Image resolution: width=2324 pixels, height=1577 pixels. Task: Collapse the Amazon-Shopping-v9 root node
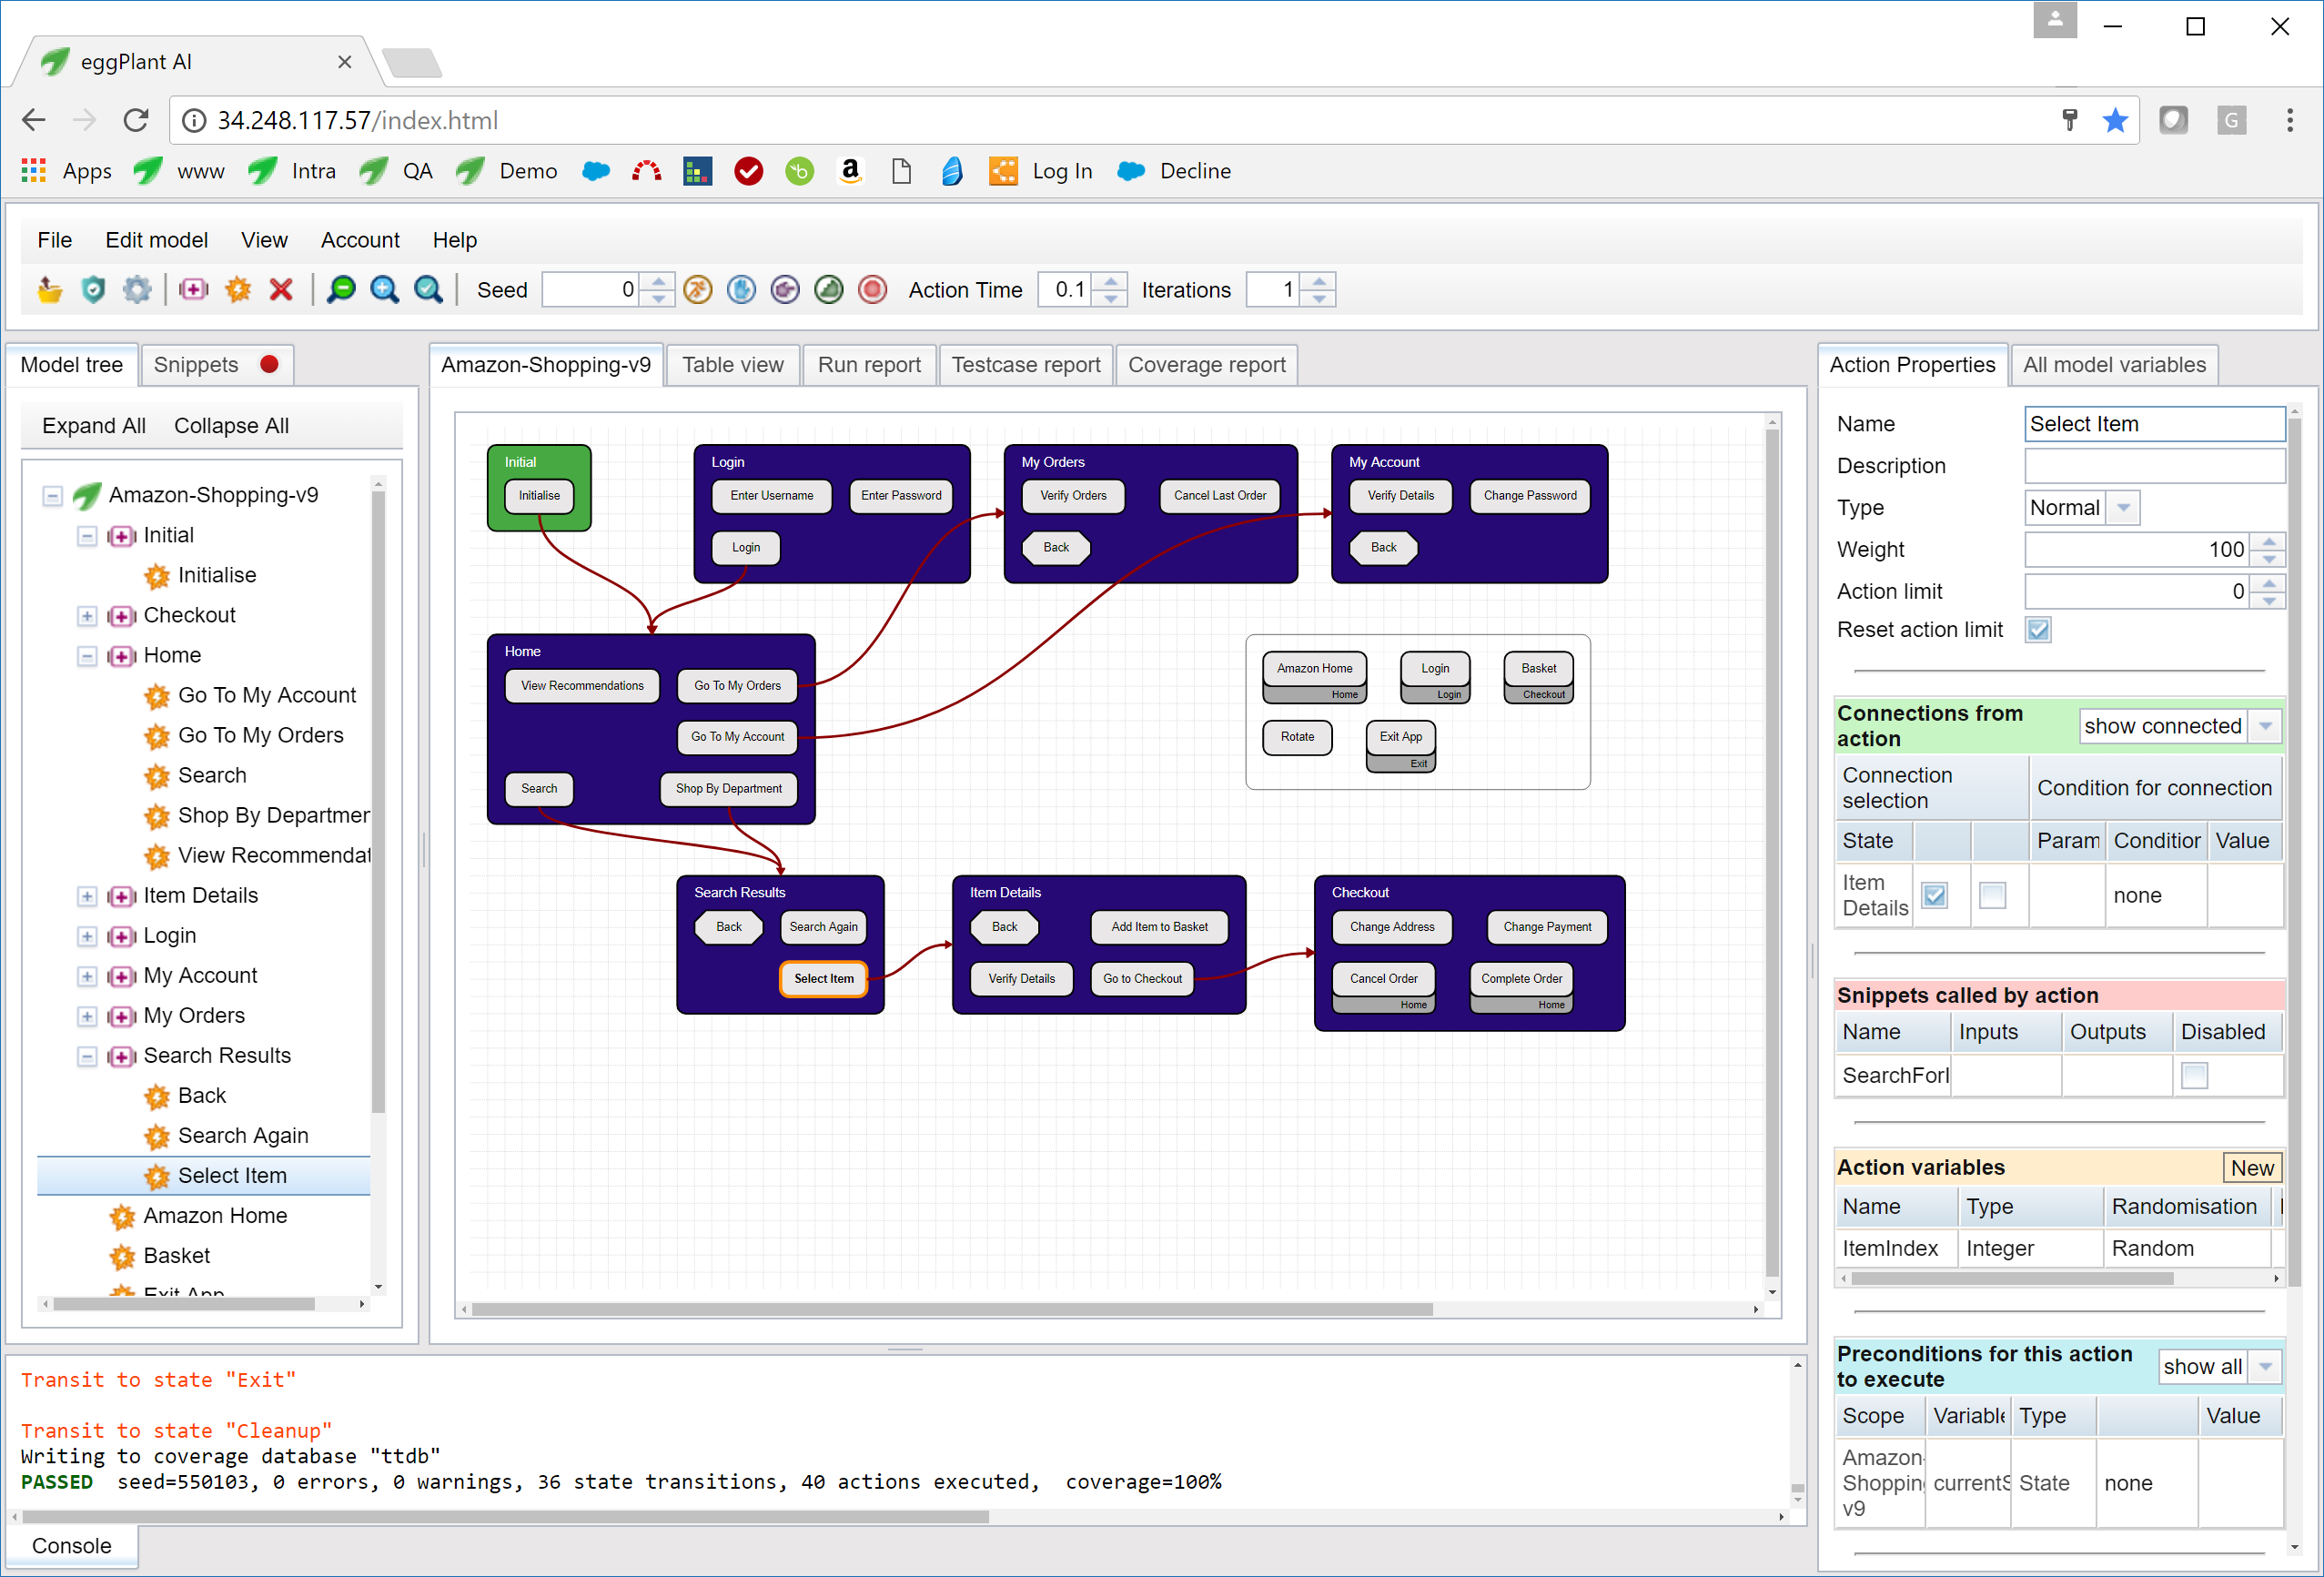click(53, 495)
